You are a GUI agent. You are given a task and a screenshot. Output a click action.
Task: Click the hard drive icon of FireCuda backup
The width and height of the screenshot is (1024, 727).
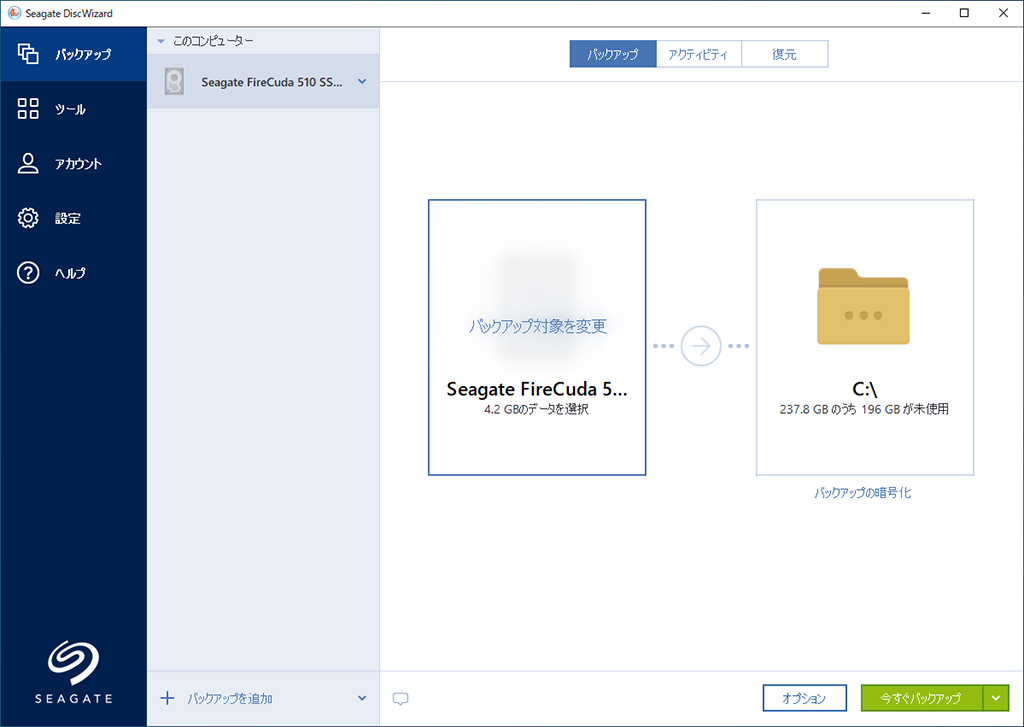[174, 82]
